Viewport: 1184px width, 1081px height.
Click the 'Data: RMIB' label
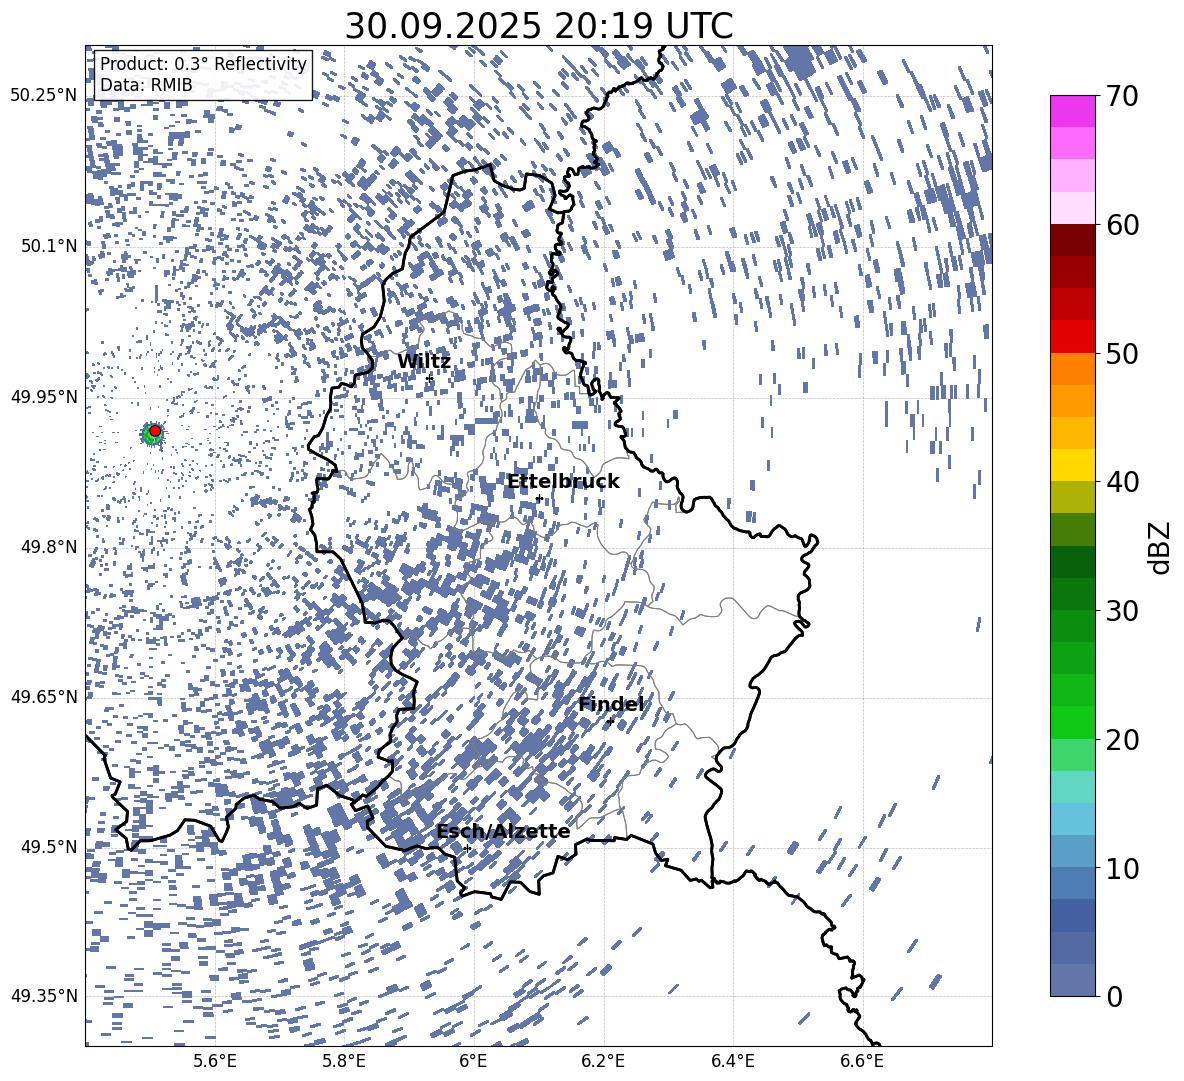point(146,85)
